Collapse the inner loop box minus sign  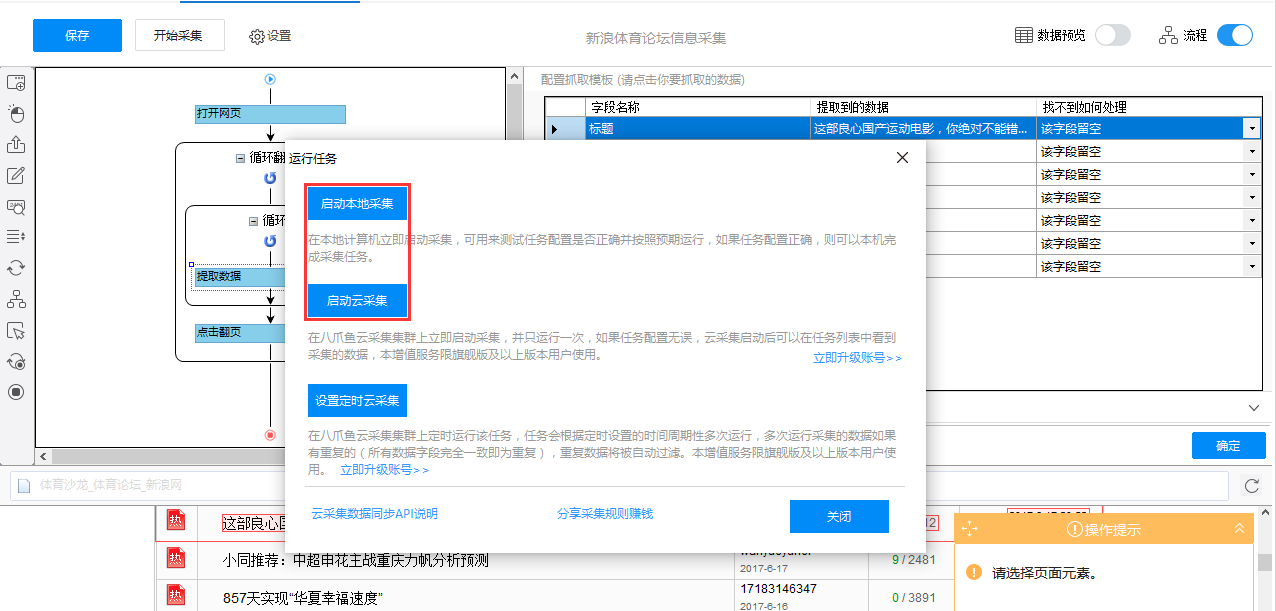click(x=253, y=220)
